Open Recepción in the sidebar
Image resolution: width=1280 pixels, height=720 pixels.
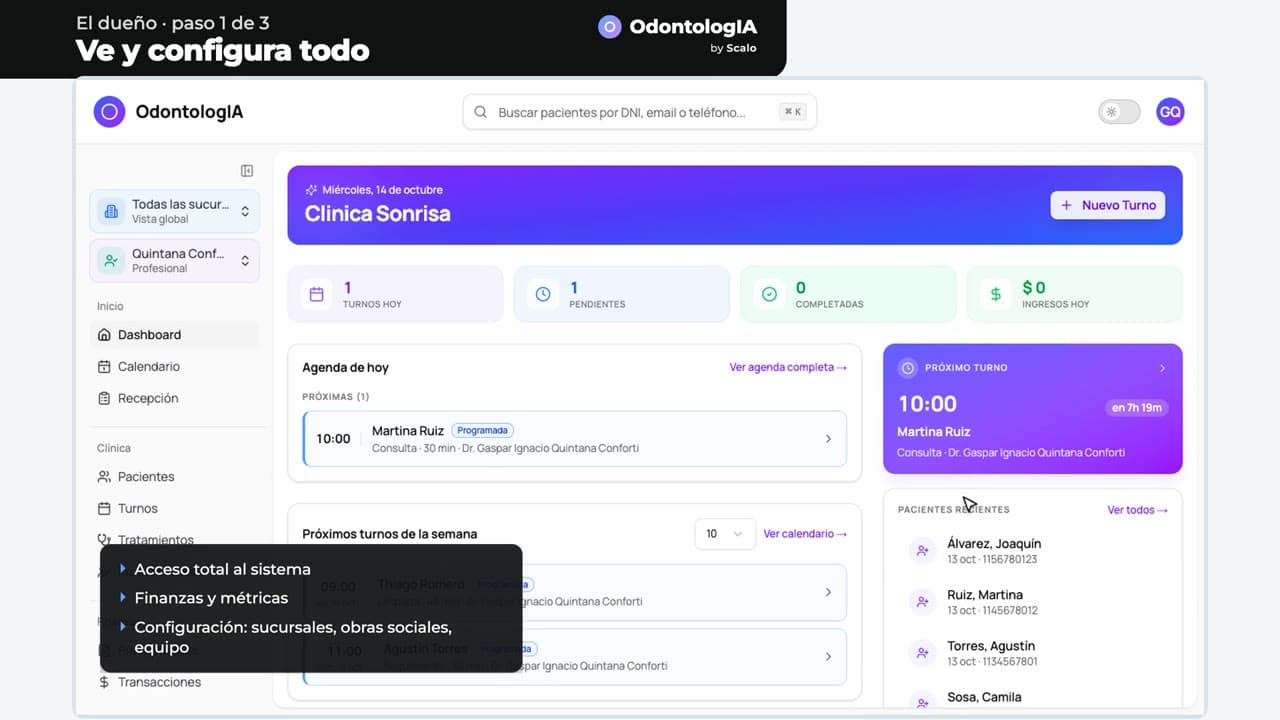click(x=174, y=398)
